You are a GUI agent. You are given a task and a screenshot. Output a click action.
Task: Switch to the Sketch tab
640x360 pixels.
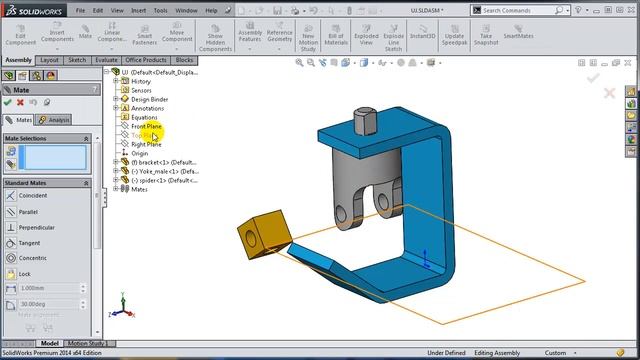pyautogui.click(x=77, y=60)
